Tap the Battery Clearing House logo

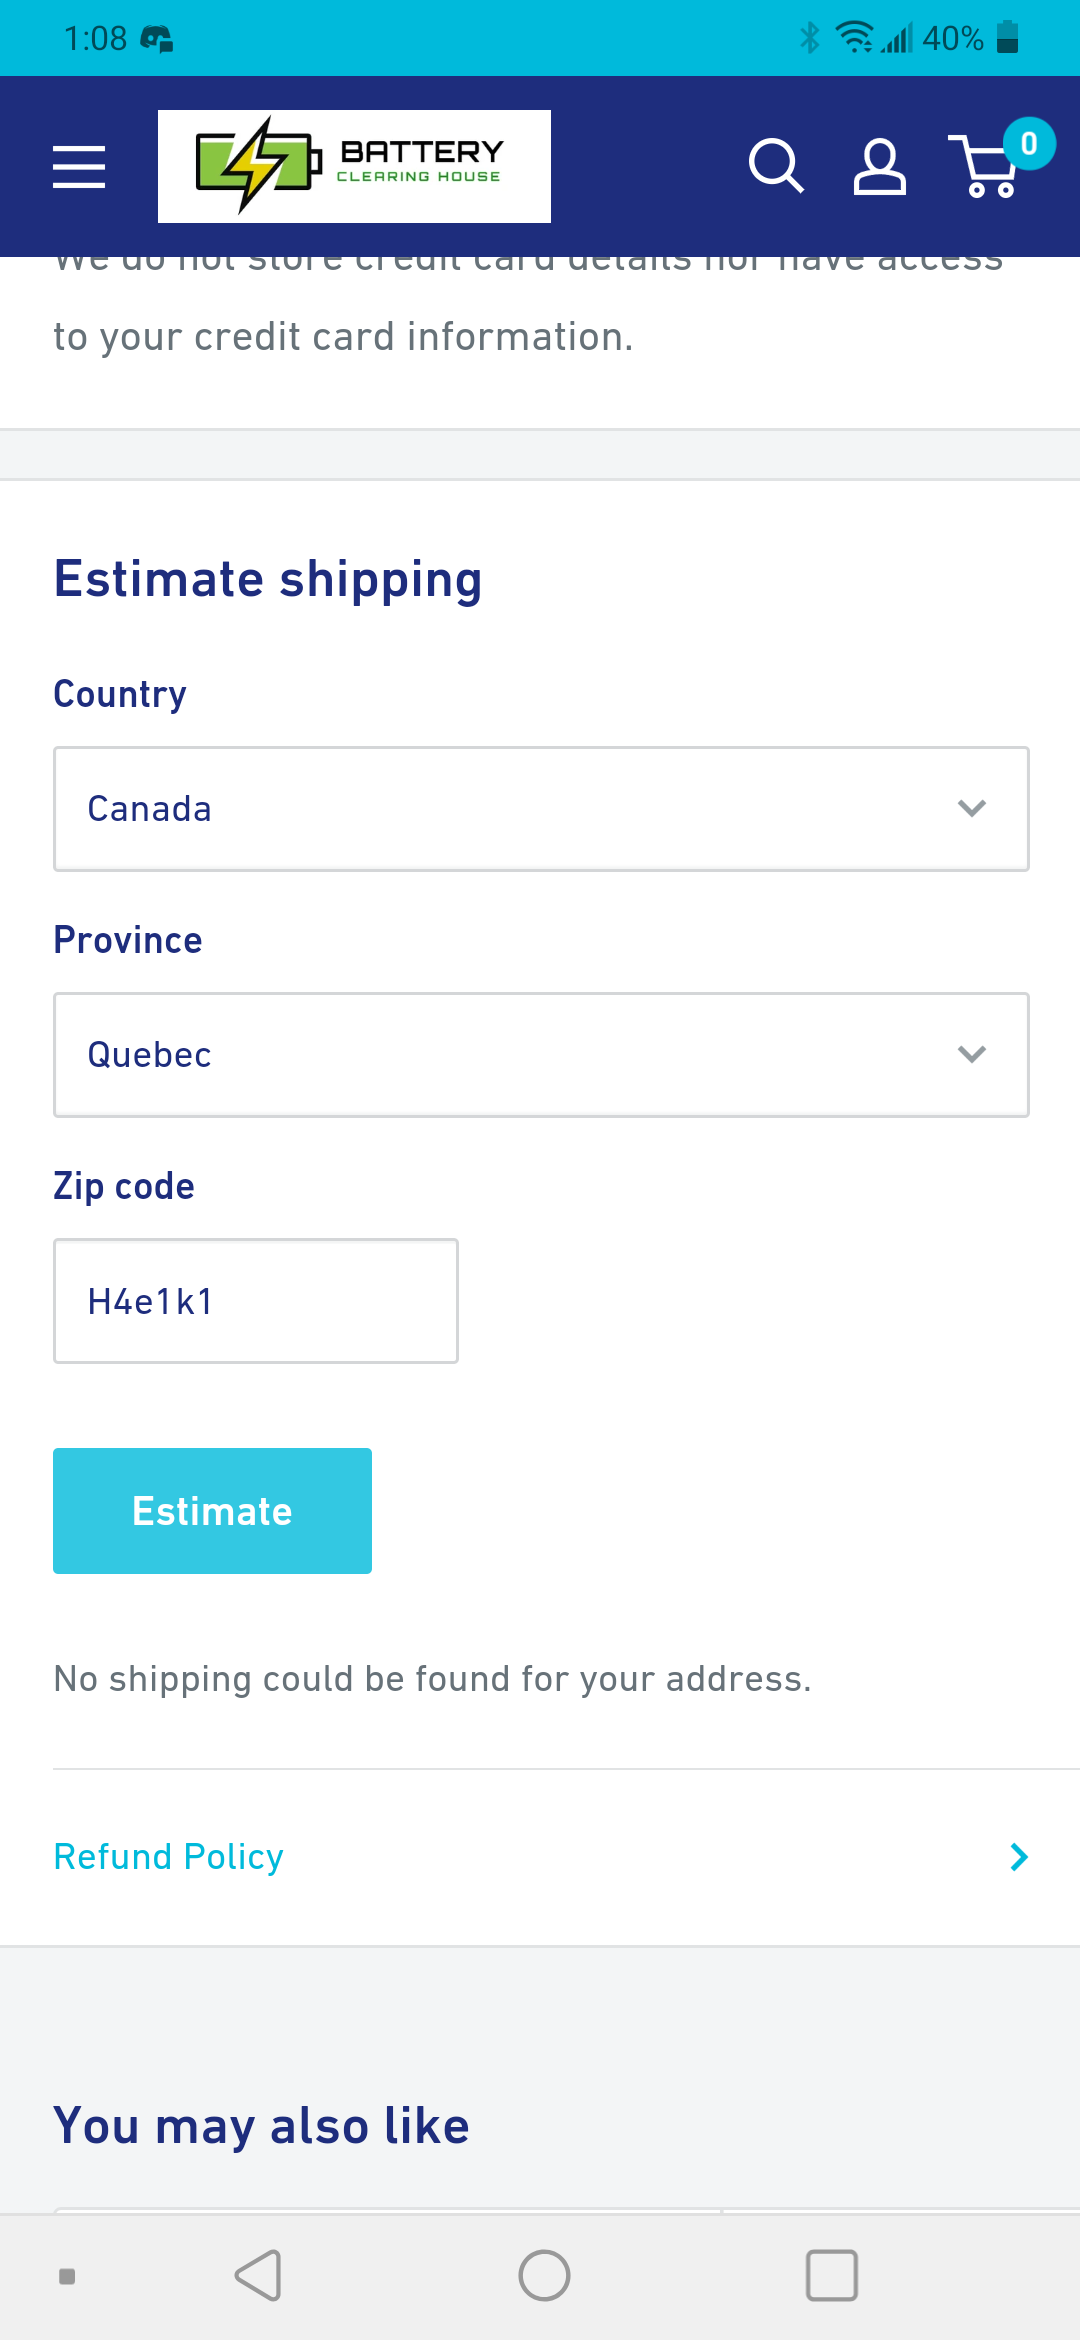354,166
